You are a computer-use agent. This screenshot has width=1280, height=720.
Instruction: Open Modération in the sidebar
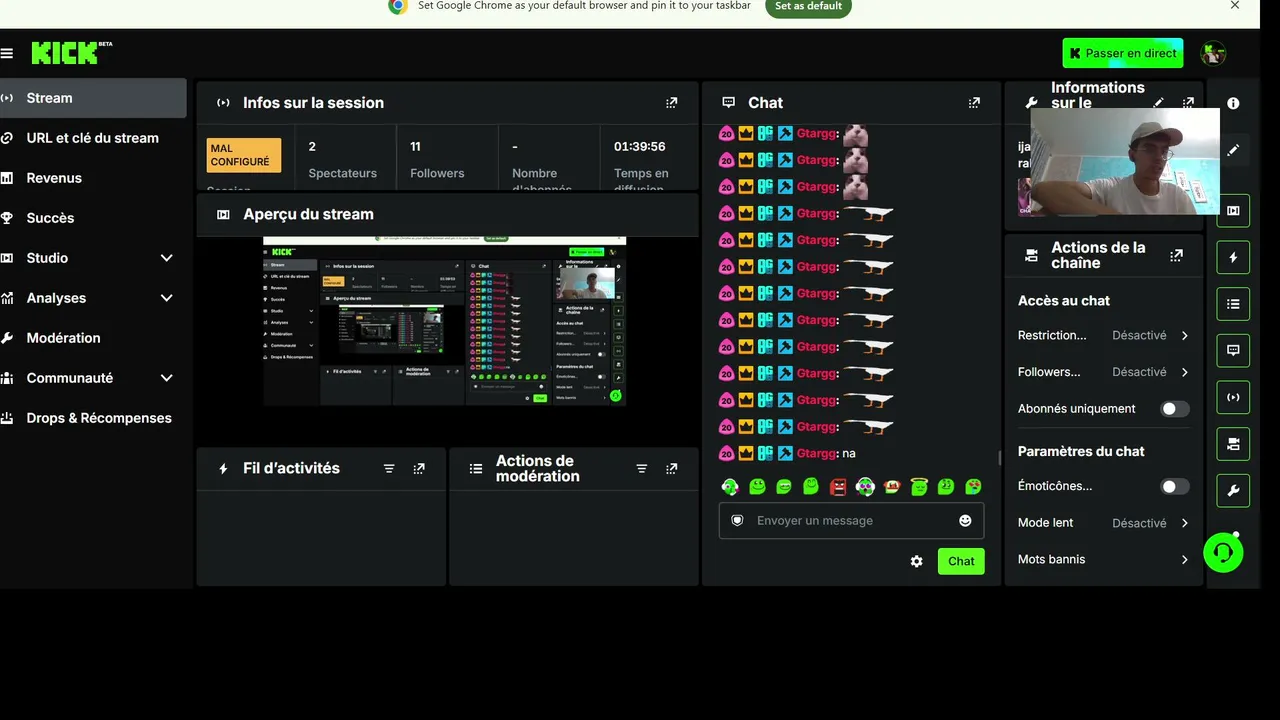(x=93, y=338)
